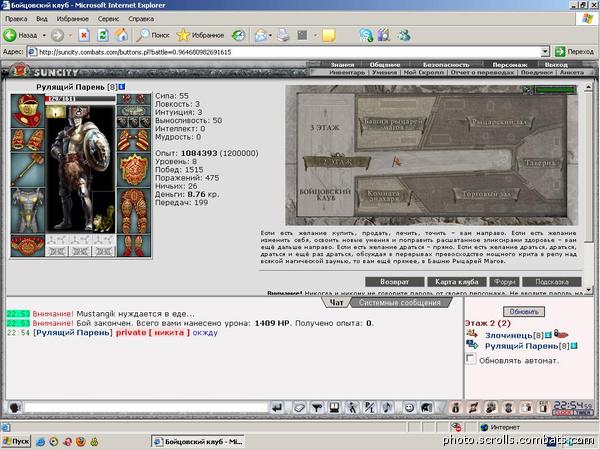Click the eraser clear-chat icon

(299, 408)
